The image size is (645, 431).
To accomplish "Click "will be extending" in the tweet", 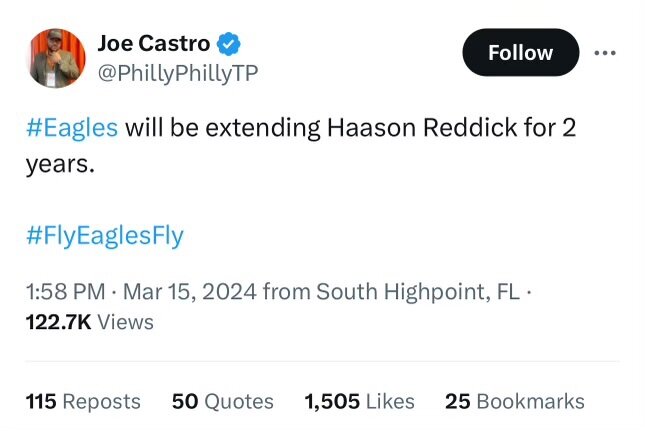I will pyautogui.click(x=220, y=128).
